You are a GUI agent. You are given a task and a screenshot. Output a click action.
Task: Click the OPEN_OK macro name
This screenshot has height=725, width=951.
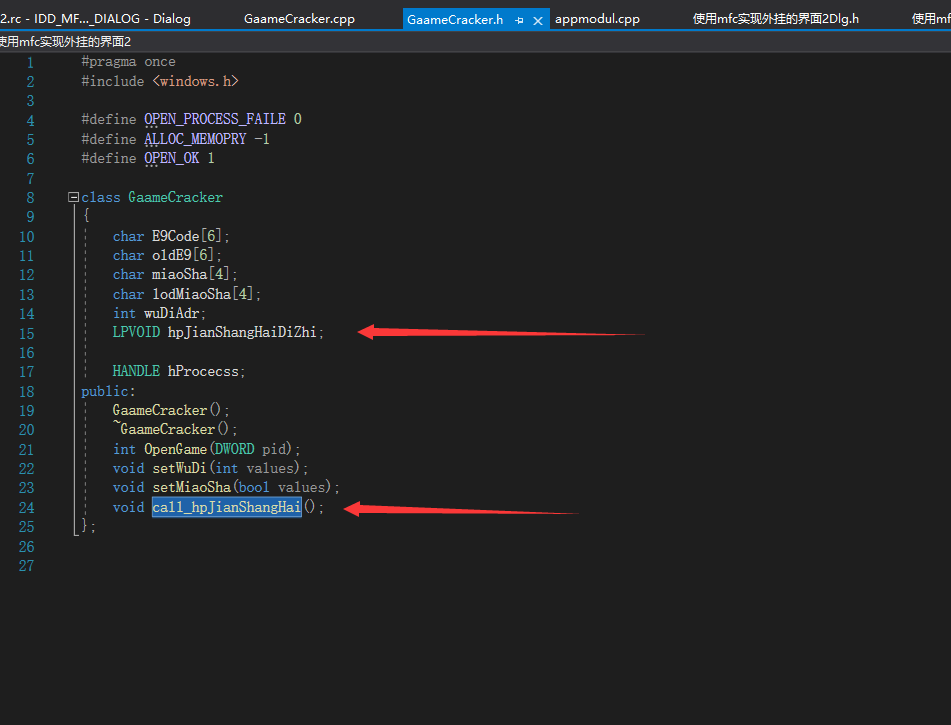tap(172, 158)
